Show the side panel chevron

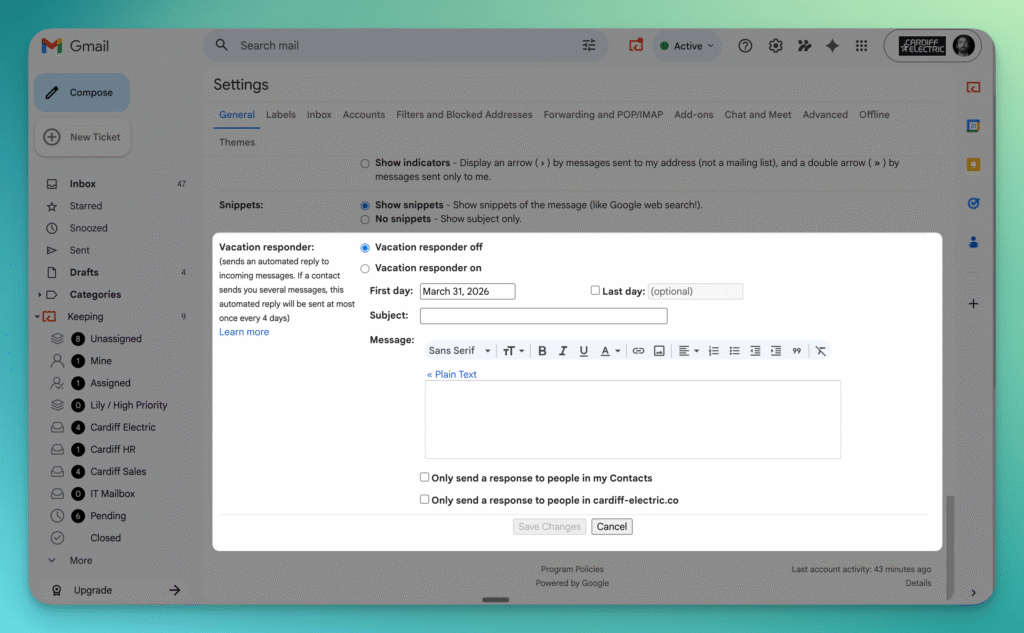pyautogui.click(x=973, y=592)
